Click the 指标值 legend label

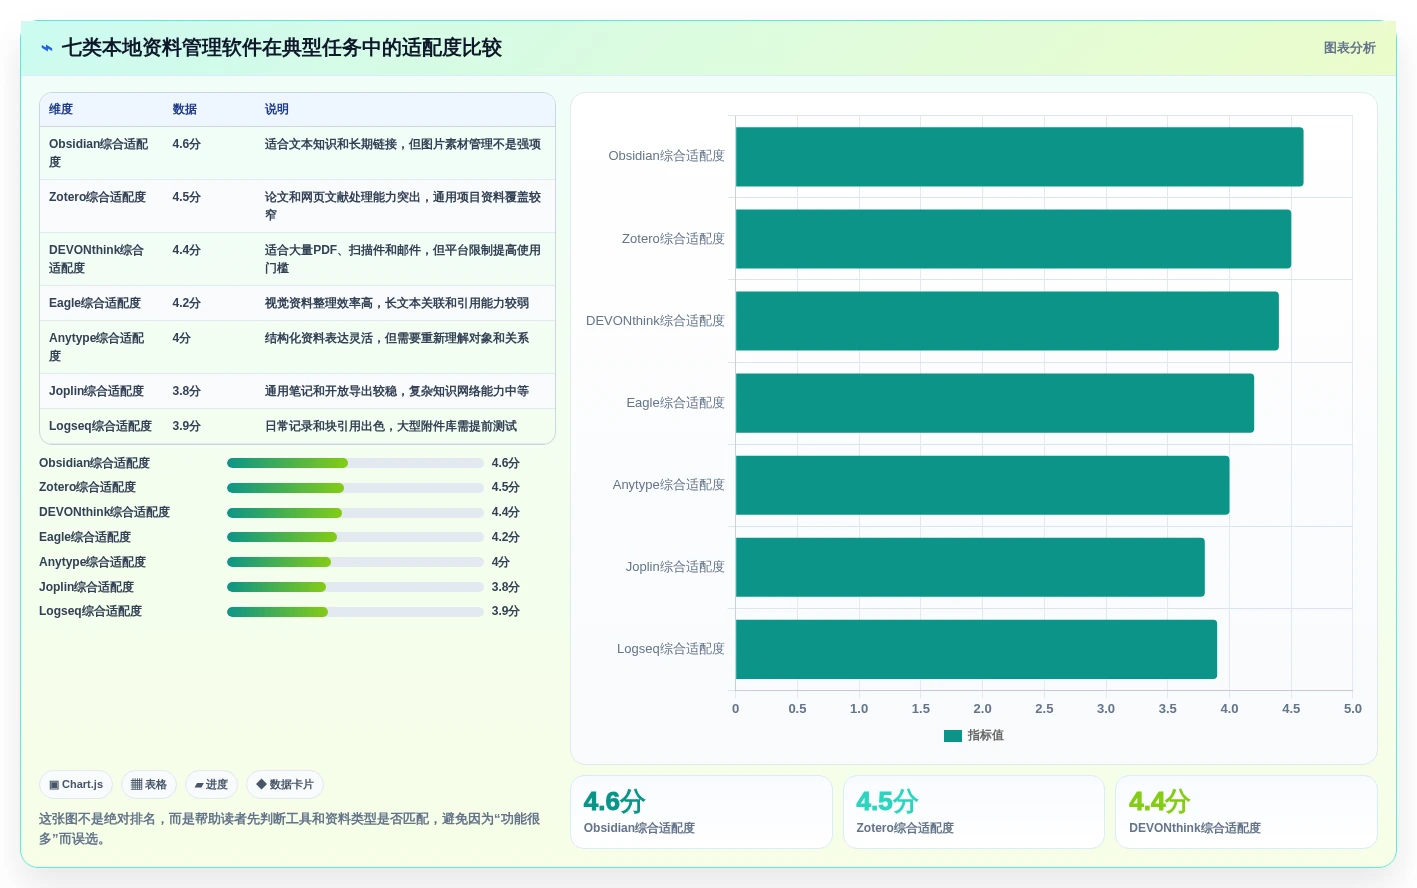pyautogui.click(x=985, y=736)
